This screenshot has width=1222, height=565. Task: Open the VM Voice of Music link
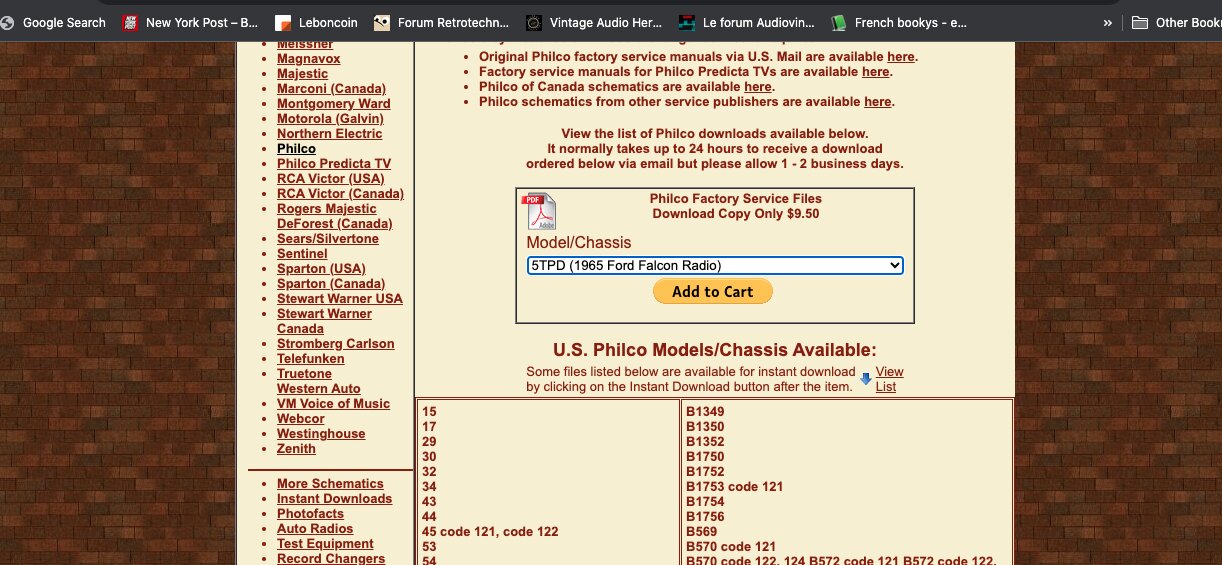pyautogui.click(x=333, y=404)
